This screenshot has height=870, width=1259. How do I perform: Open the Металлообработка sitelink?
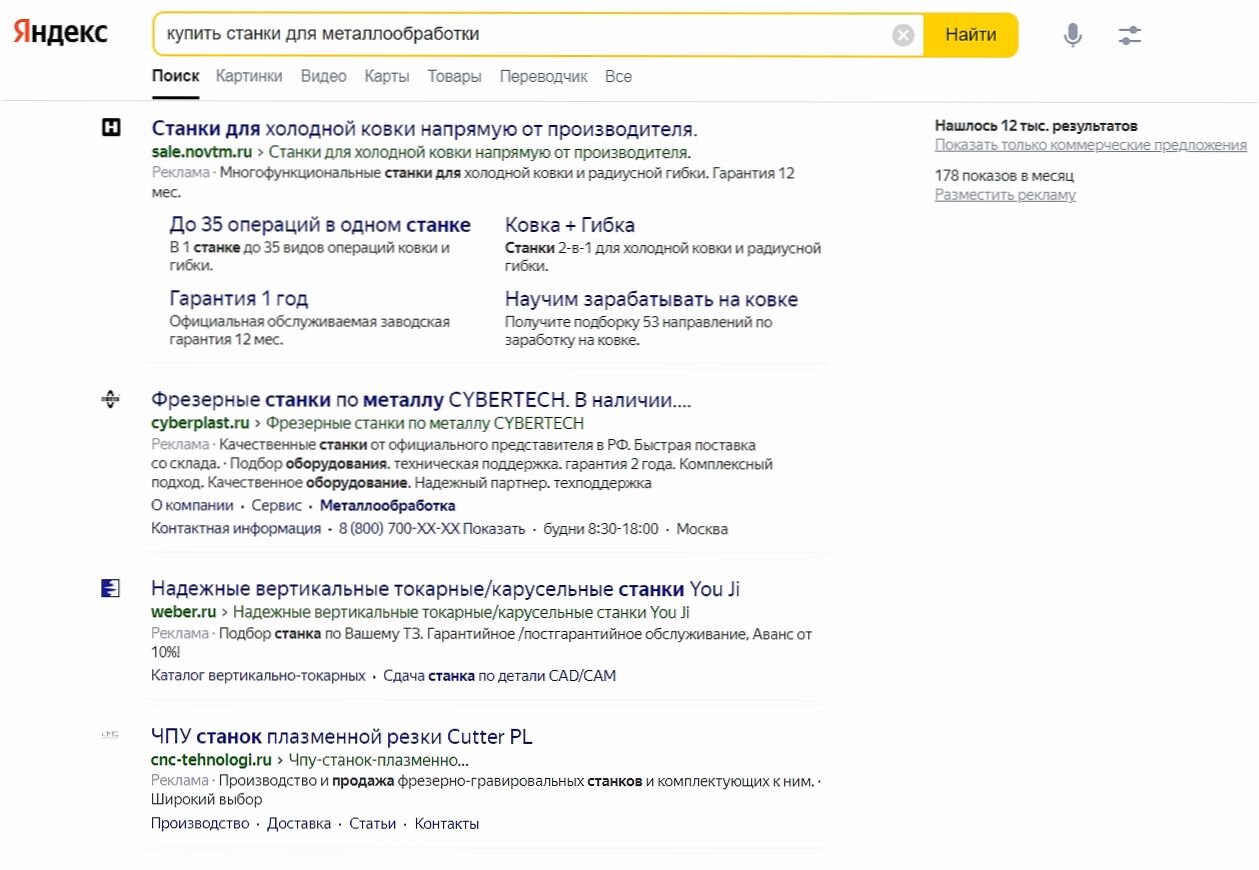388,506
